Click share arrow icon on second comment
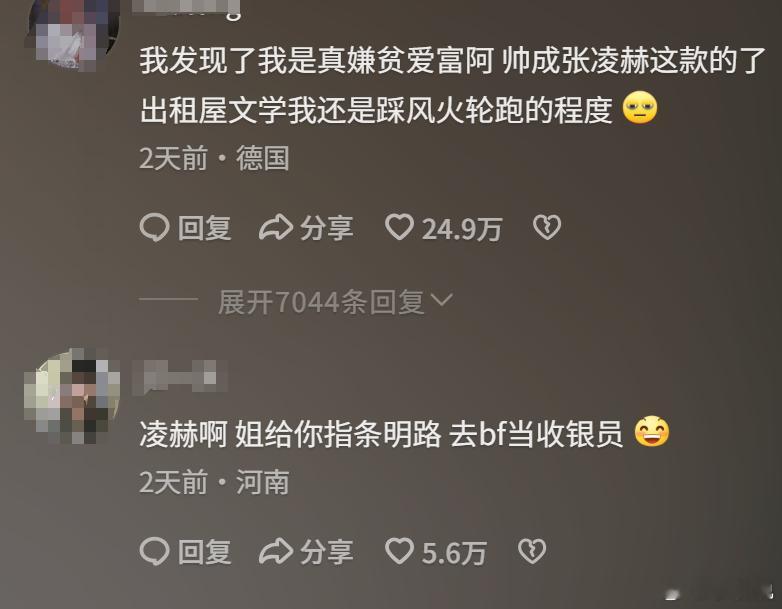The height and width of the screenshot is (609, 782). pos(276,551)
